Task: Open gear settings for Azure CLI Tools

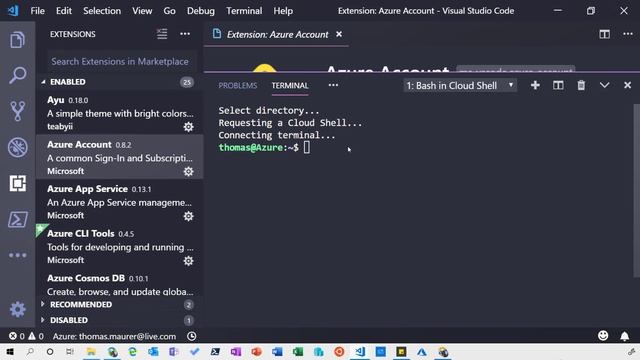Action: pos(188,260)
